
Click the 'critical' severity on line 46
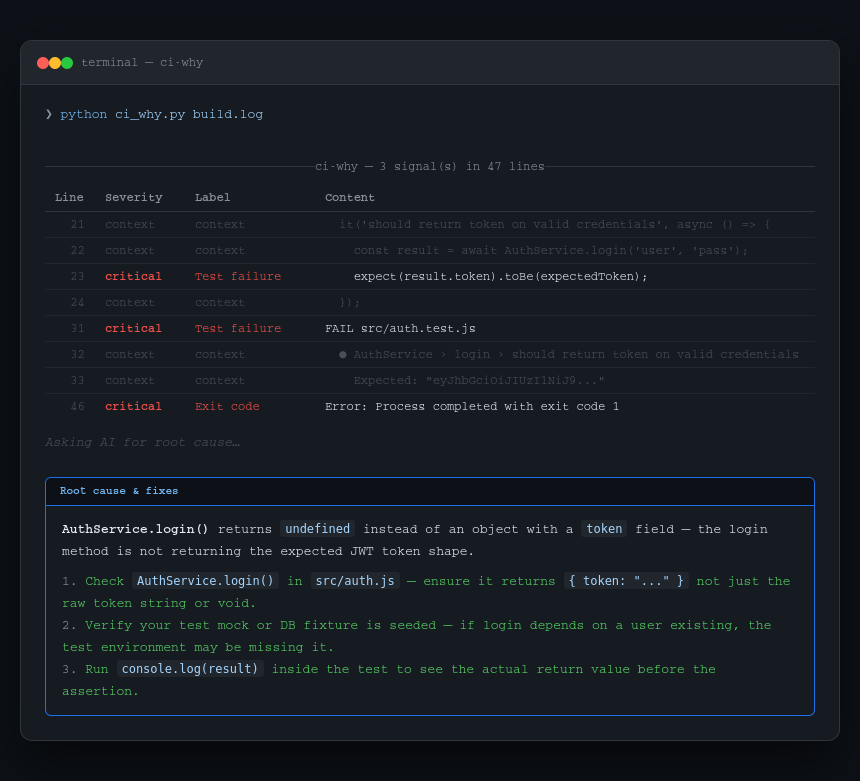pos(133,406)
